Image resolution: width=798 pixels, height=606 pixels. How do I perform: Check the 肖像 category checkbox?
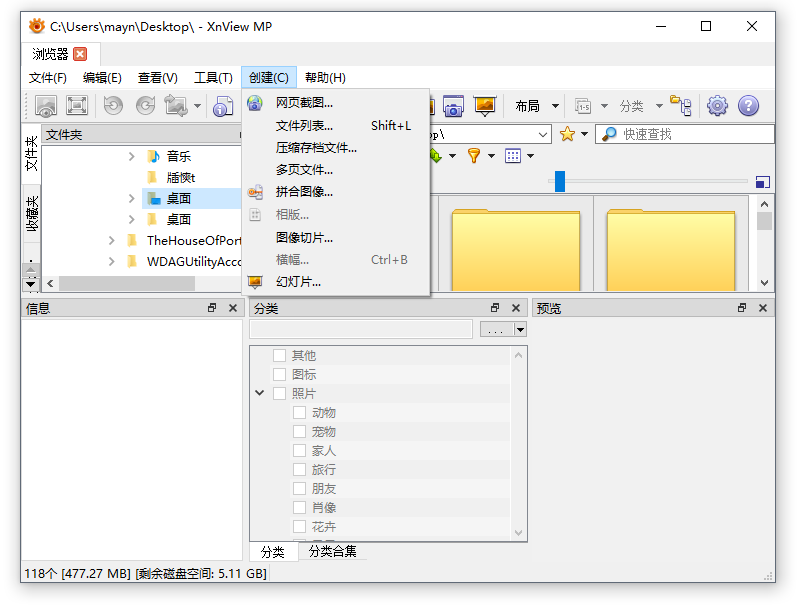tap(299, 507)
